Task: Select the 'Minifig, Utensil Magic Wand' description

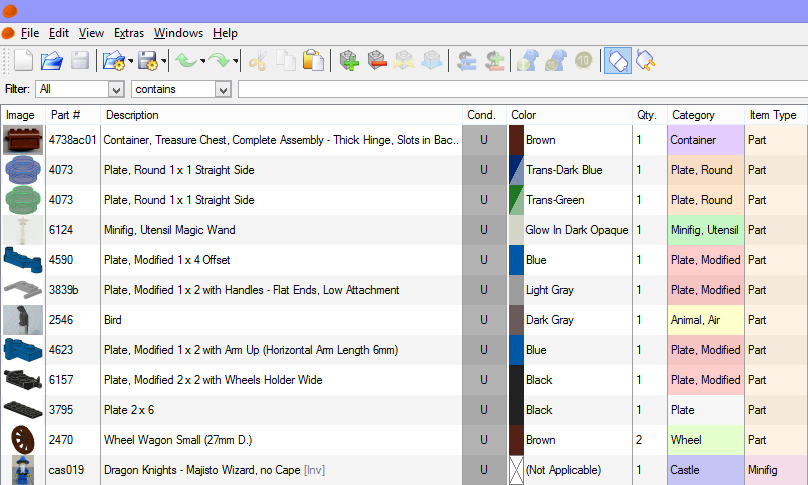Action: (x=170, y=230)
